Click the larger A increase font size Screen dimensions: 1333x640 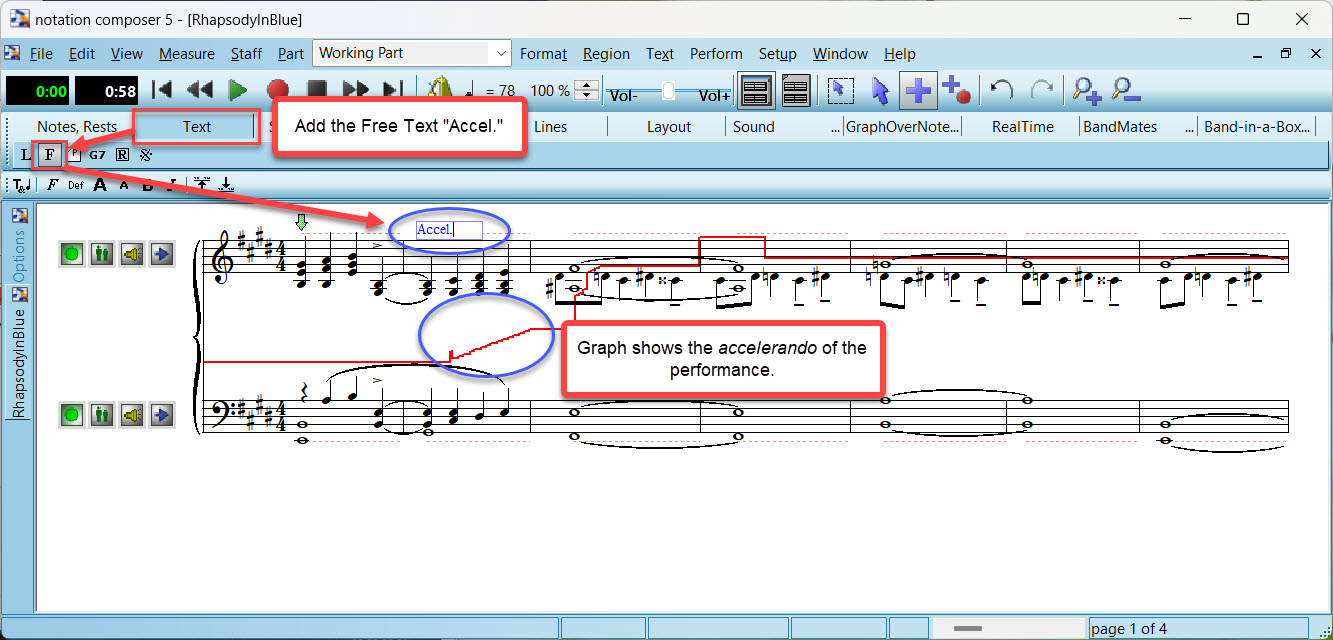100,184
